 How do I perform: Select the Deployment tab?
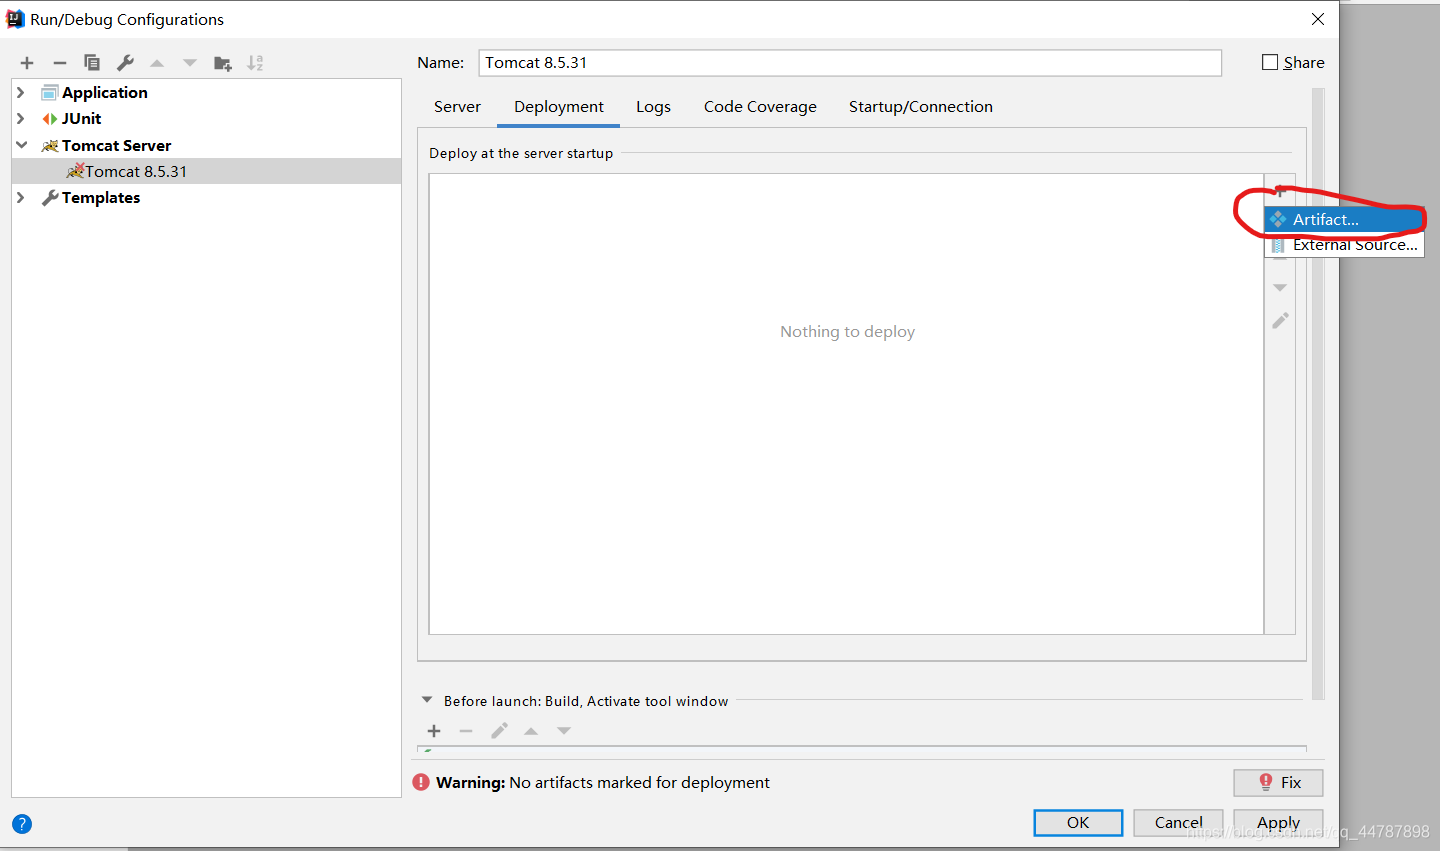coord(559,107)
